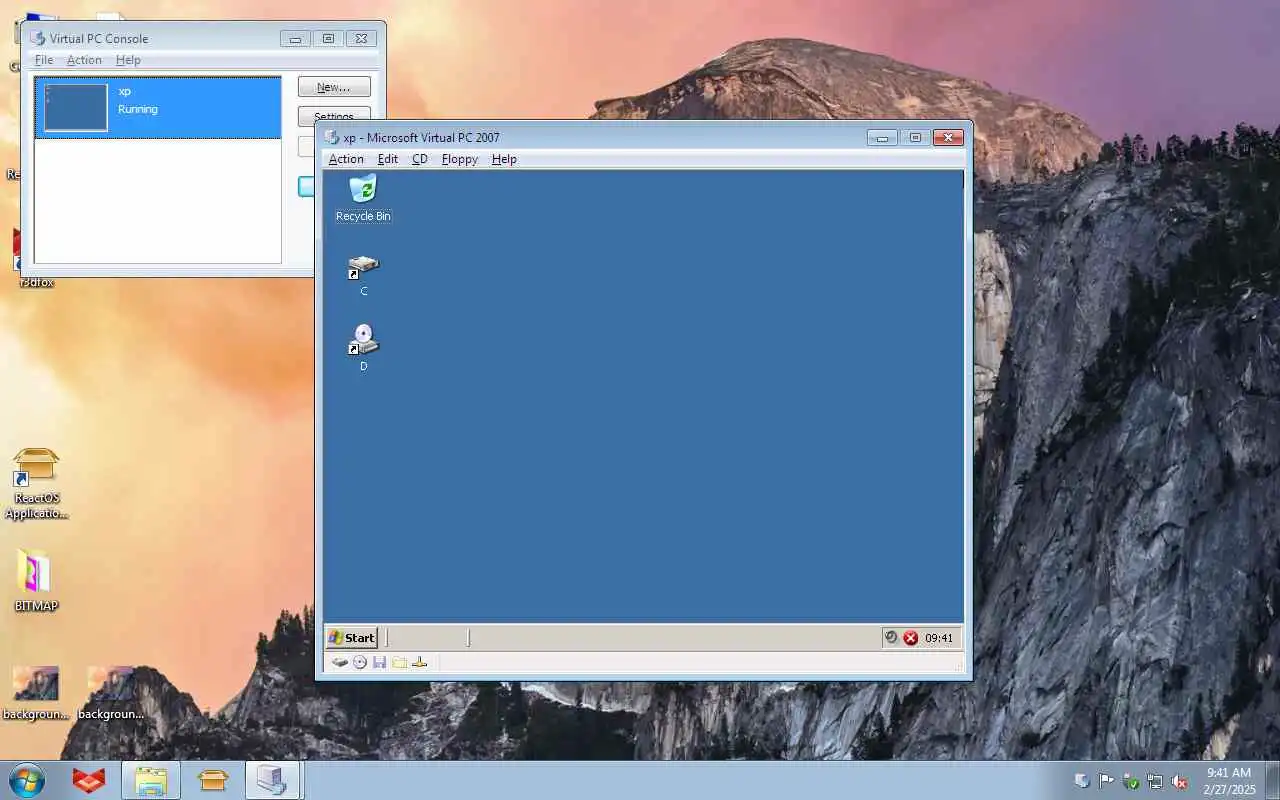Open the C drive shortcut in guest
The height and width of the screenshot is (800, 1280).
[x=363, y=275]
